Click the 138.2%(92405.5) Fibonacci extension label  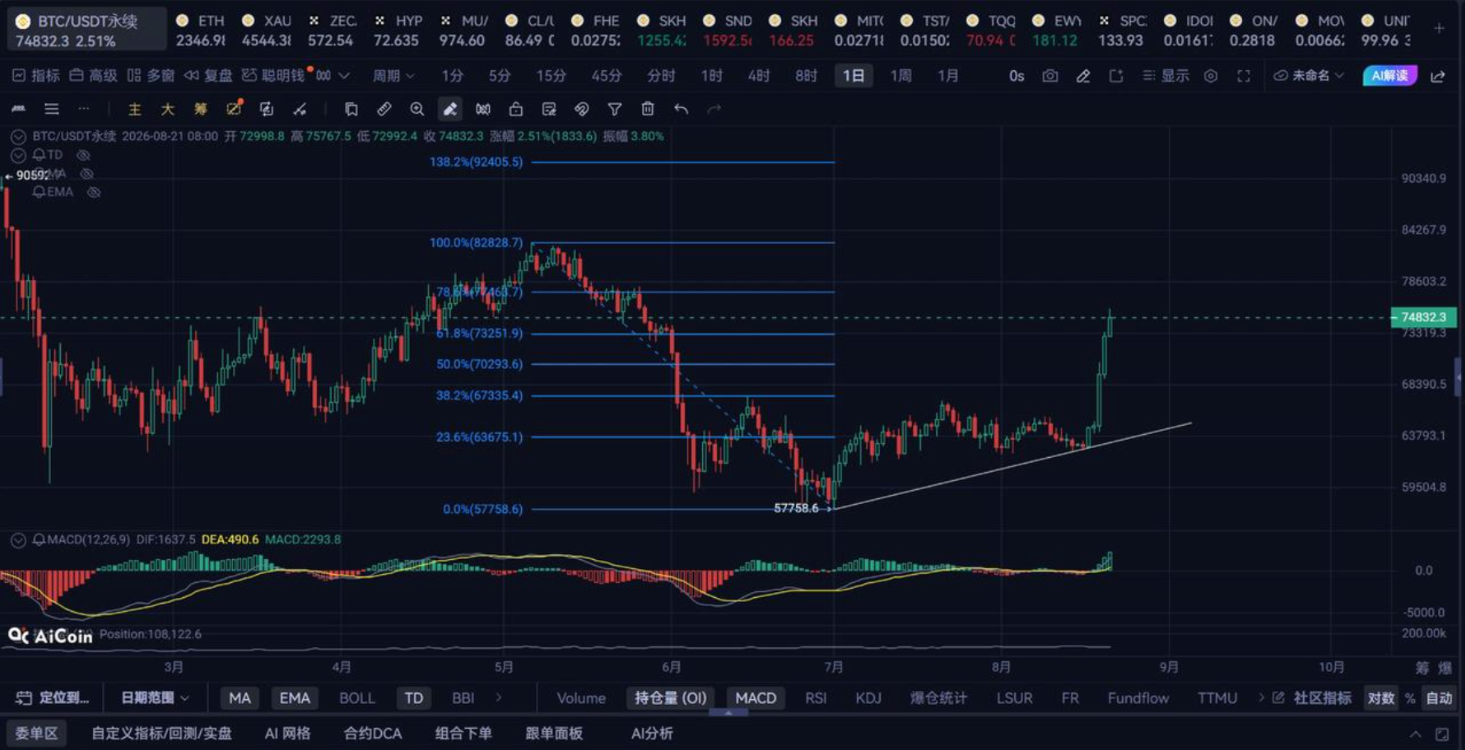click(x=476, y=162)
